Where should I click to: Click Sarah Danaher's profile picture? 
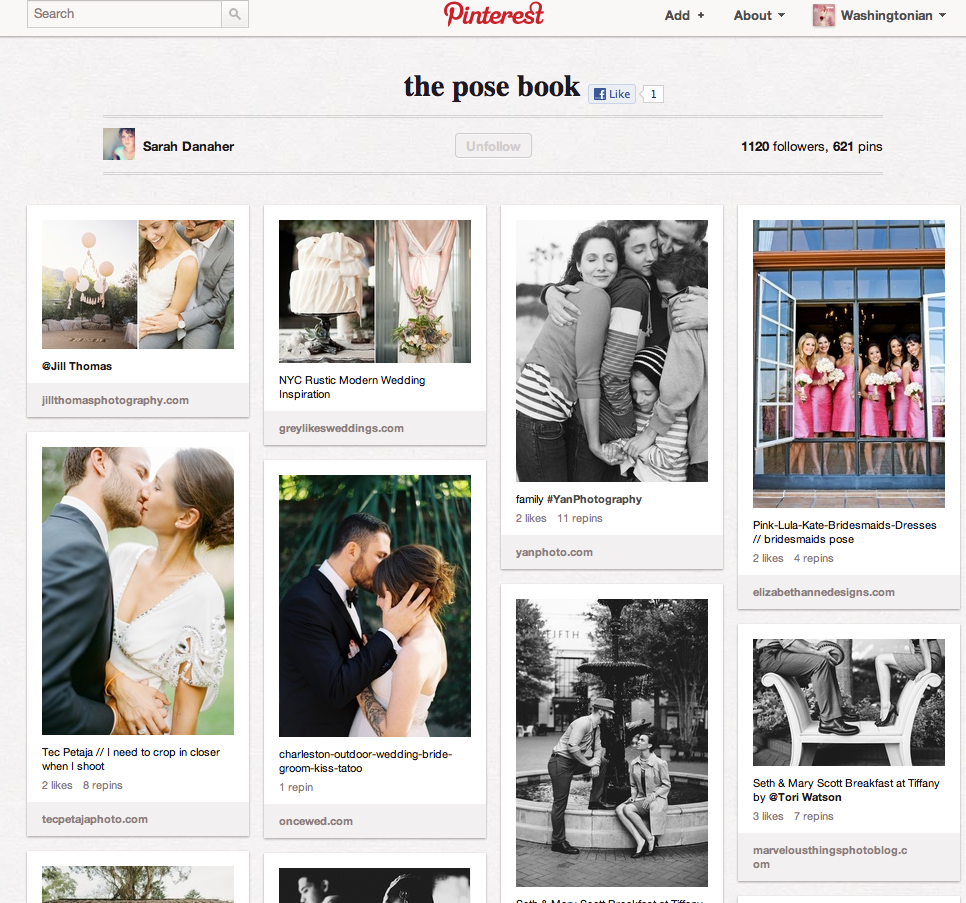point(119,145)
